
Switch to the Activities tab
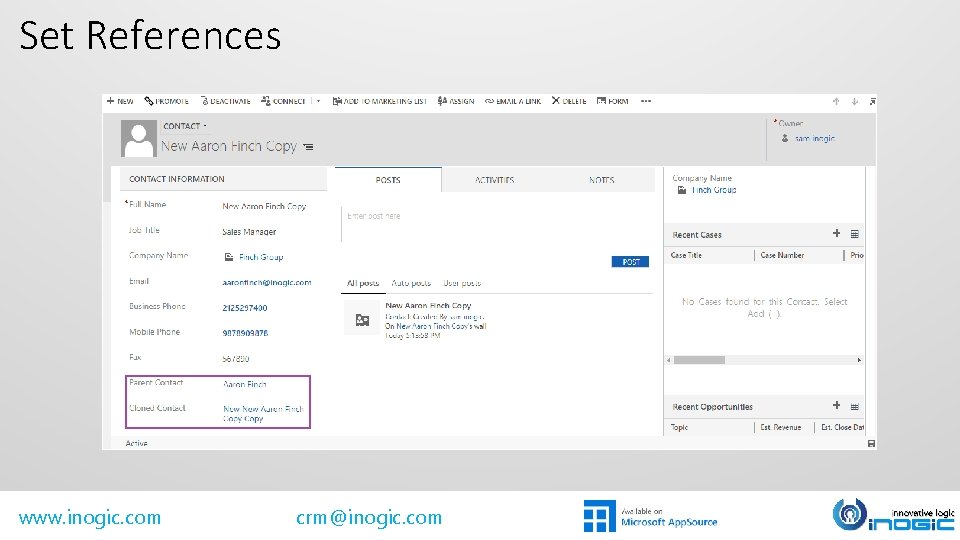pos(495,180)
